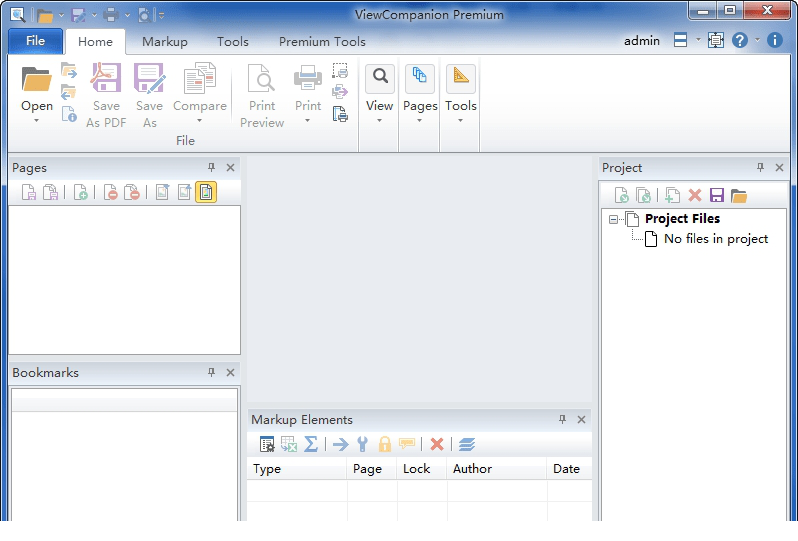Image resolution: width=798 pixels, height=541 pixels.
Task: Pin the Pages panel
Action: [x=211, y=167]
